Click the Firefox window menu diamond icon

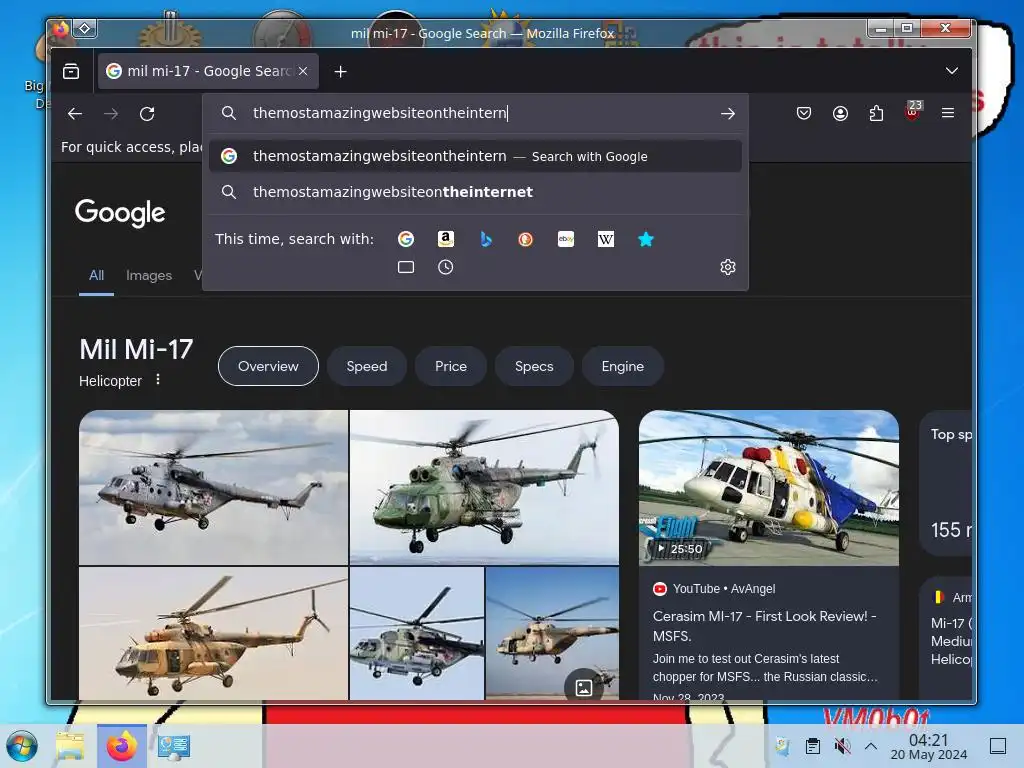click(x=85, y=29)
